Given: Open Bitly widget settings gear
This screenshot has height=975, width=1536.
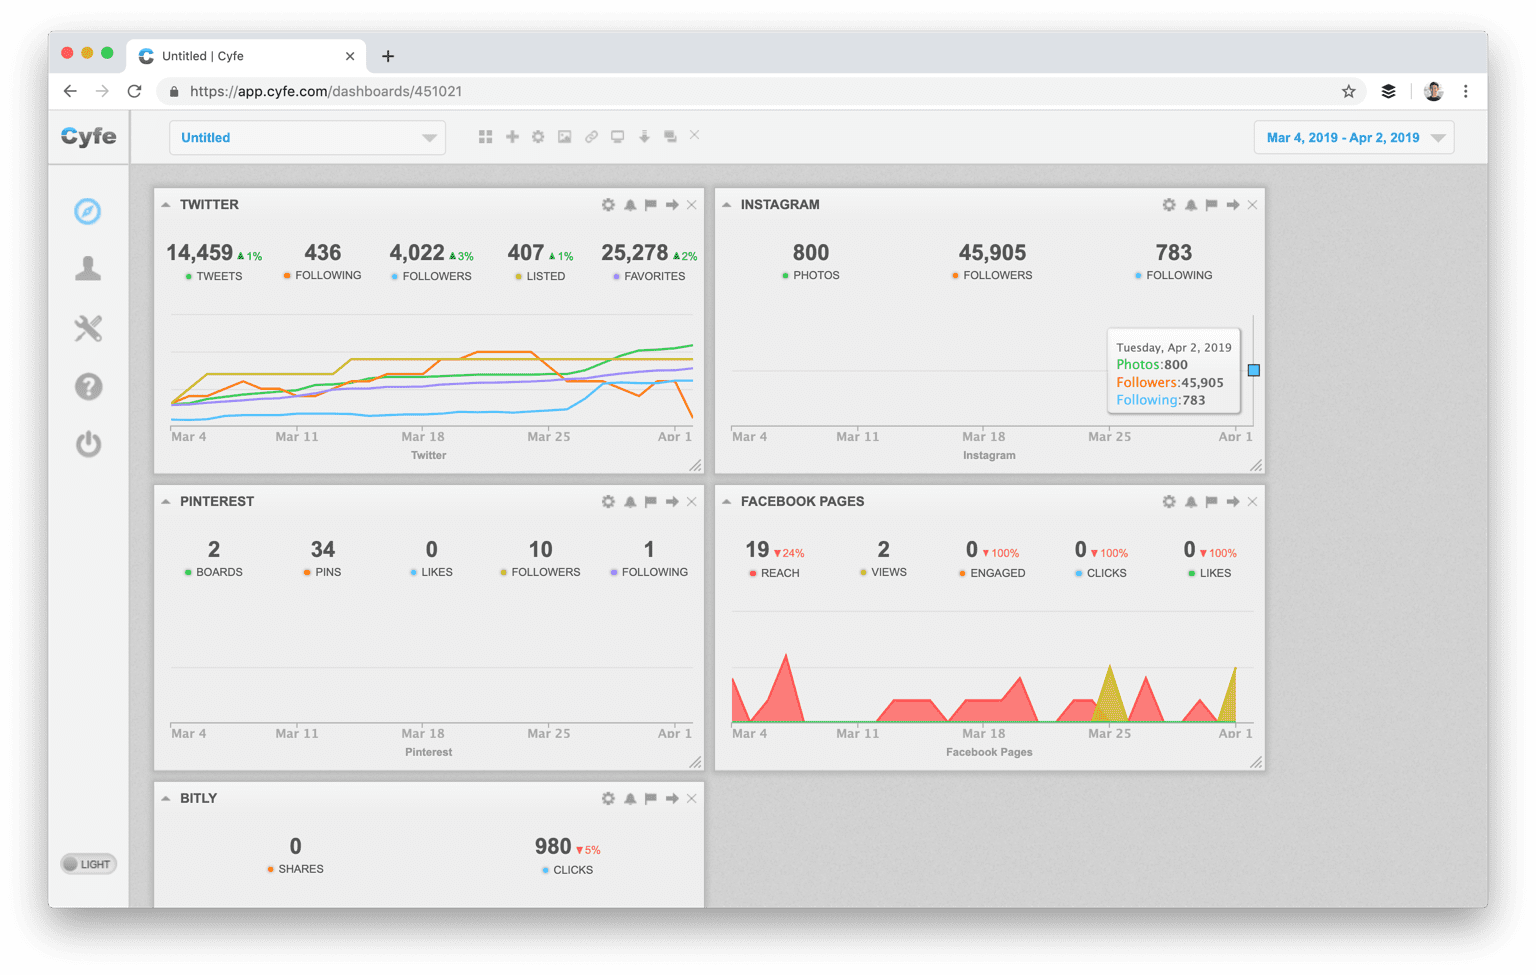Looking at the screenshot, I should 608,799.
